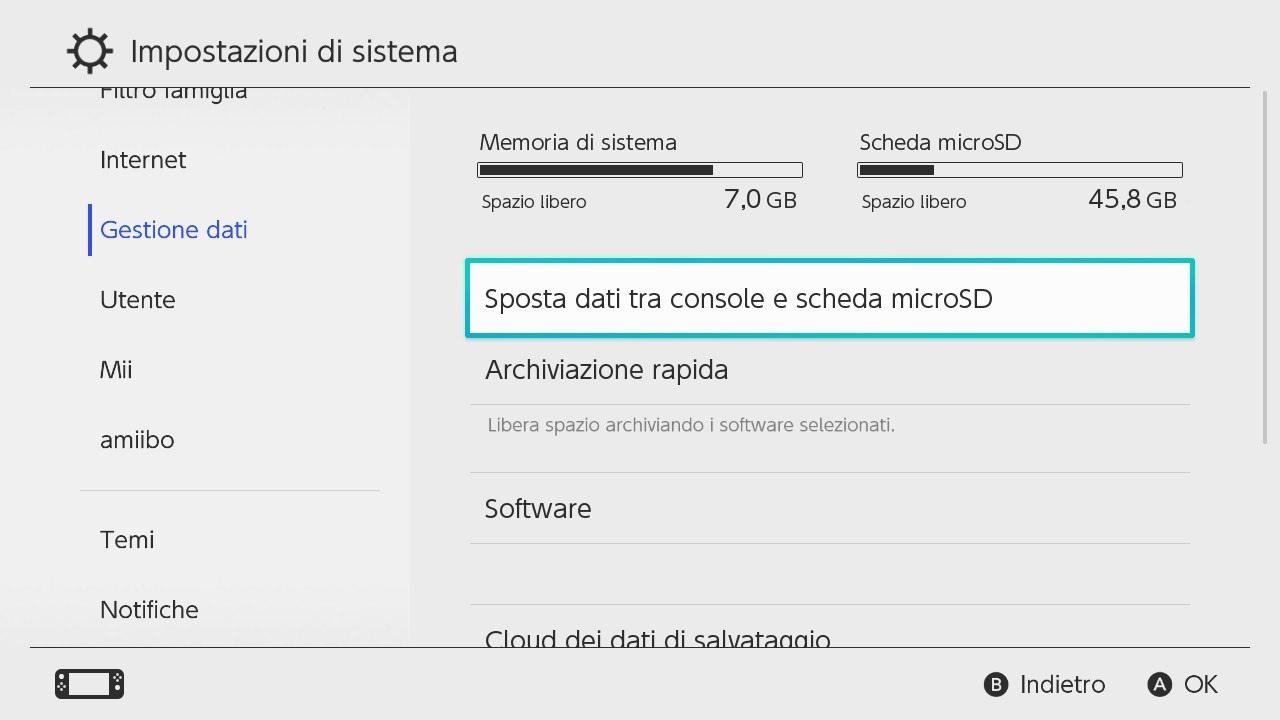Click the Memoria di sistema usage bar
Viewport: 1280px width, 720px height.
[x=640, y=170]
